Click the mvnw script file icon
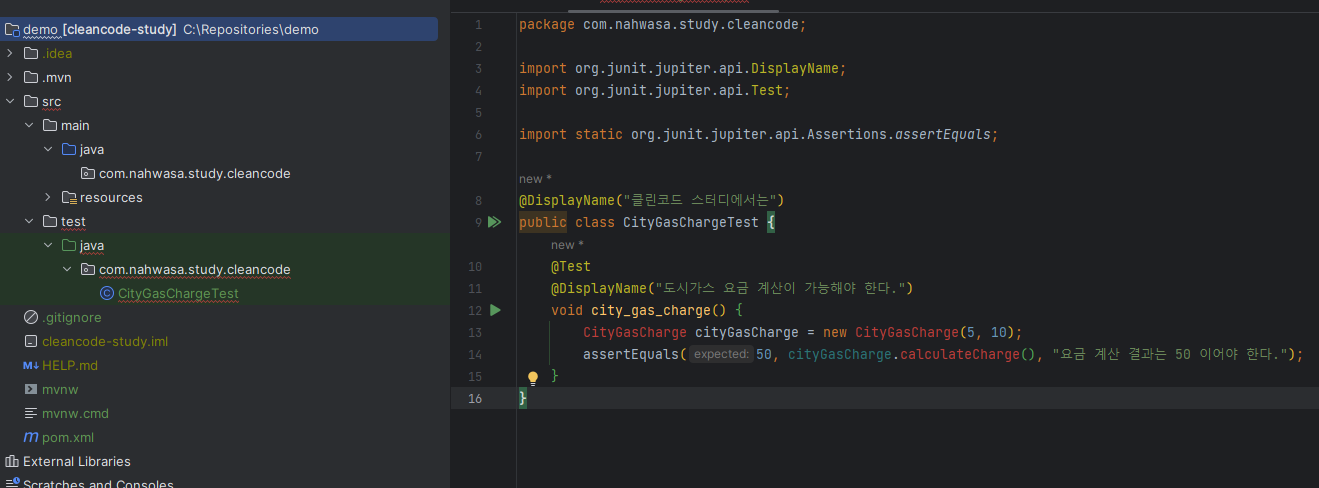The image size is (1319, 488). [x=31, y=389]
